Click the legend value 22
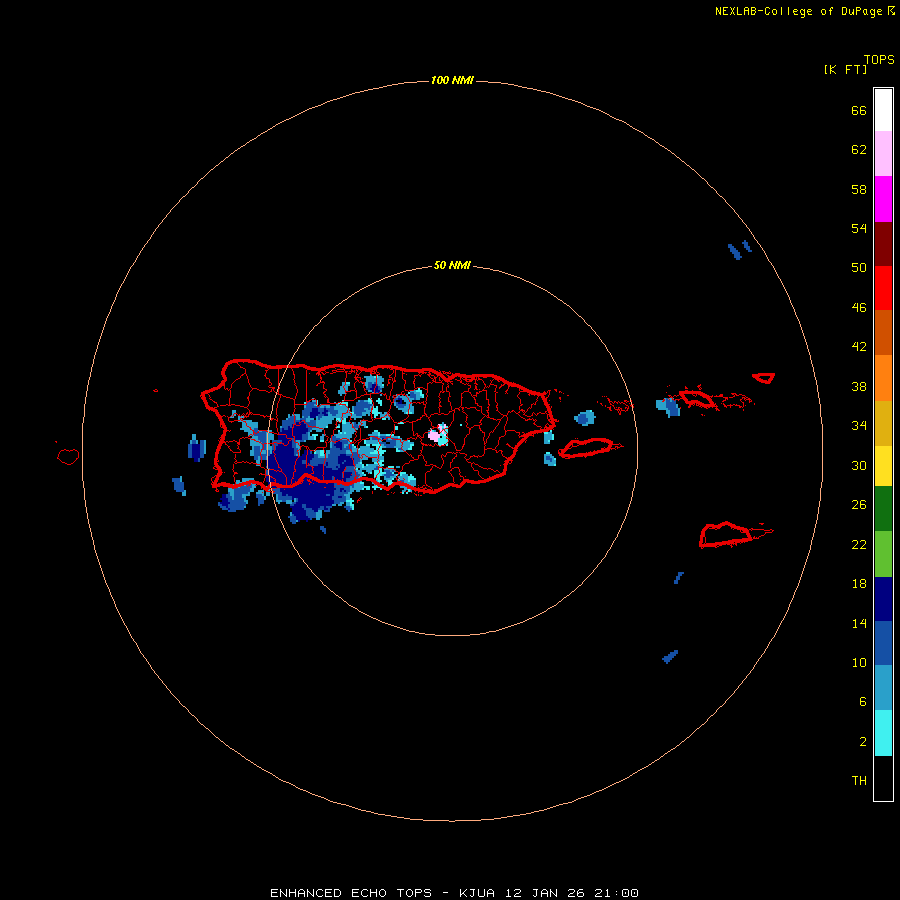 859,544
